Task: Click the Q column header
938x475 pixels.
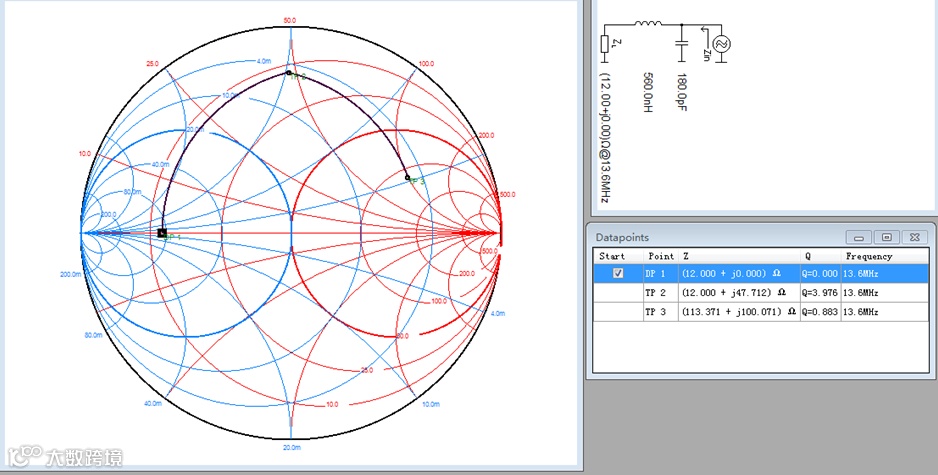Action: click(x=821, y=256)
